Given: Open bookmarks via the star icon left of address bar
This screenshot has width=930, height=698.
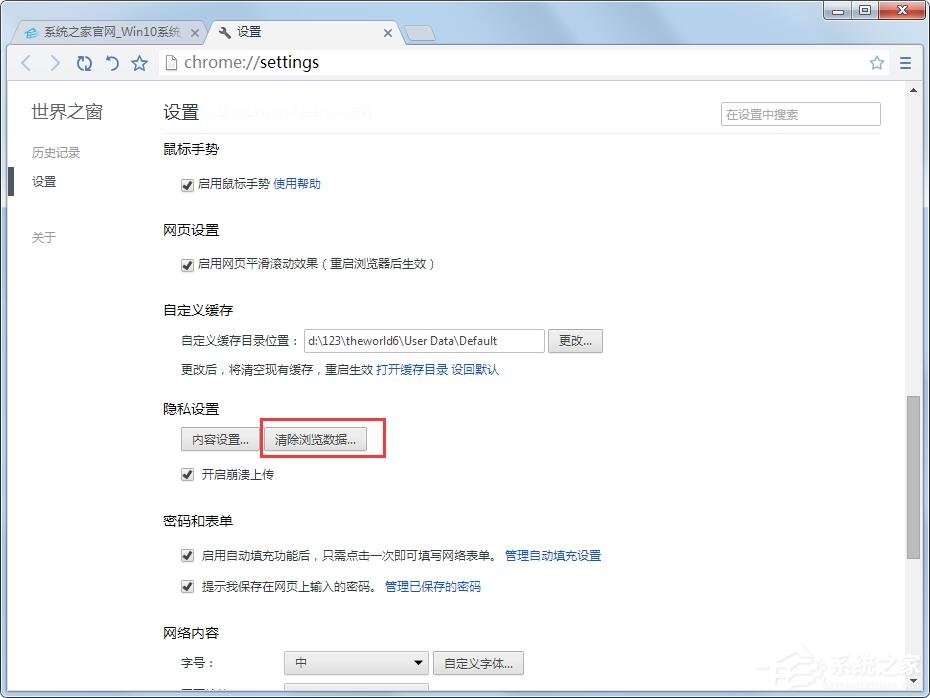Looking at the screenshot, I should [140, 62].
